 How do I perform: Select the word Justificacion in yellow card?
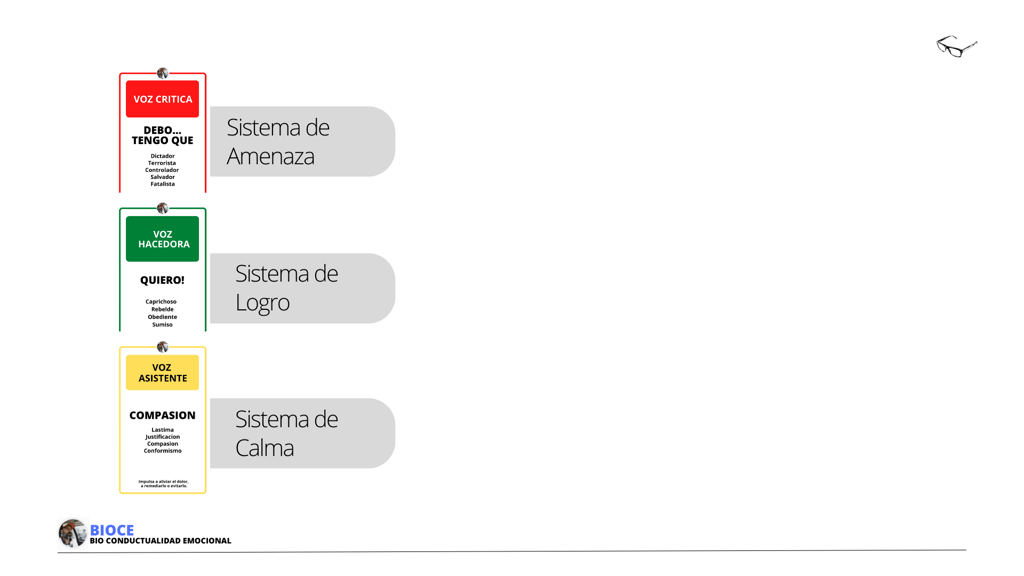[162, 437]
